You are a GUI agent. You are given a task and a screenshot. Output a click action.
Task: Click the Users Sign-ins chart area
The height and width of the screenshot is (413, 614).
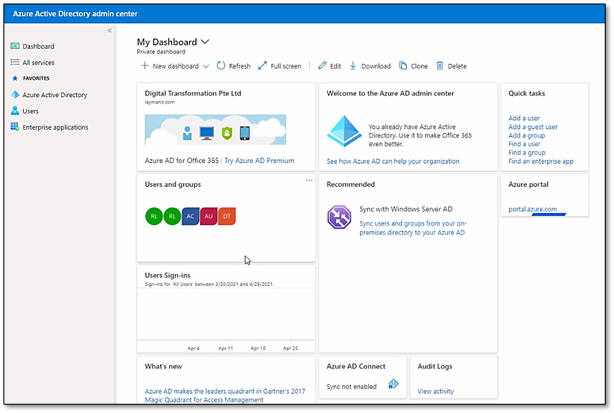[226, 314]
